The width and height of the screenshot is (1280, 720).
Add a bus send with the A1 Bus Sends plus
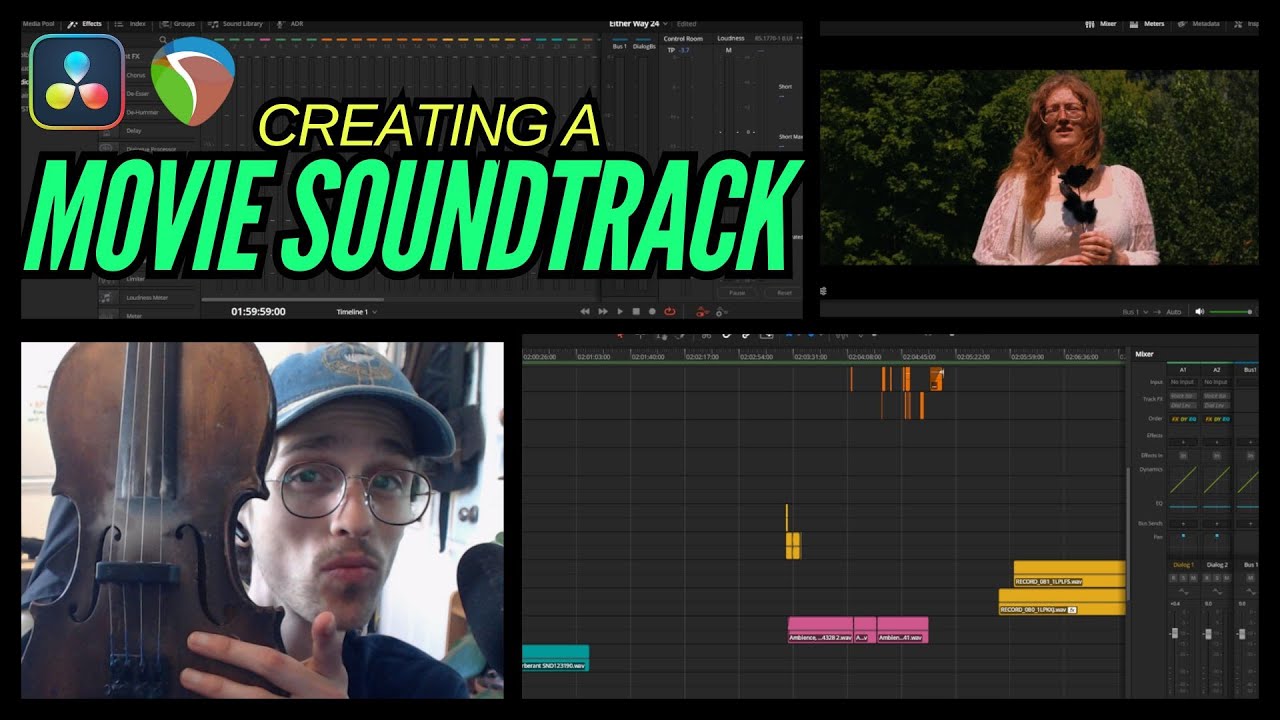[x=1182, y=523]
